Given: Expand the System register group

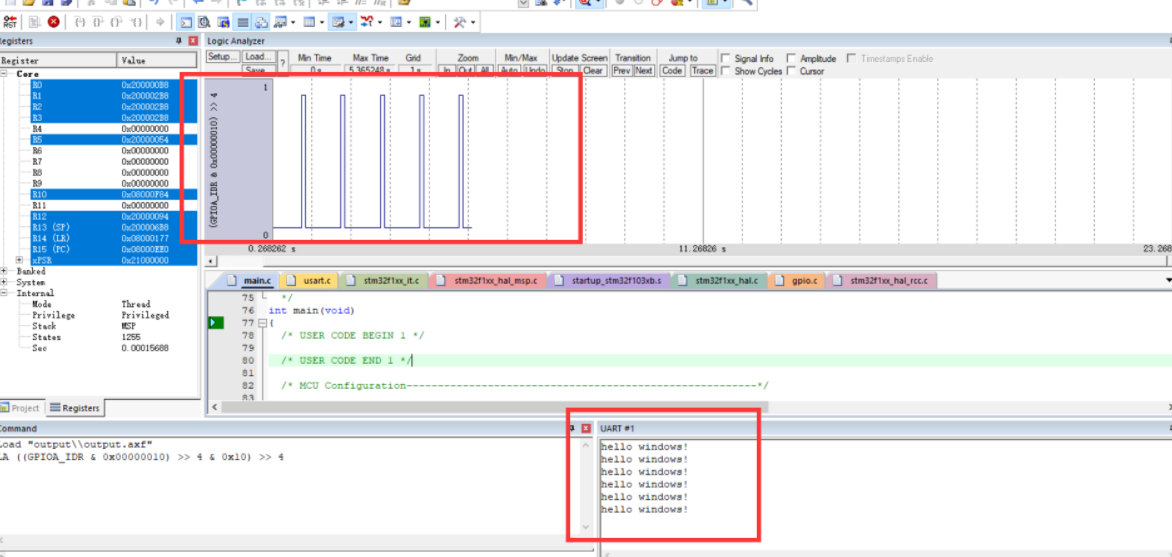Looking at the screenshot, I should (4, 283).
